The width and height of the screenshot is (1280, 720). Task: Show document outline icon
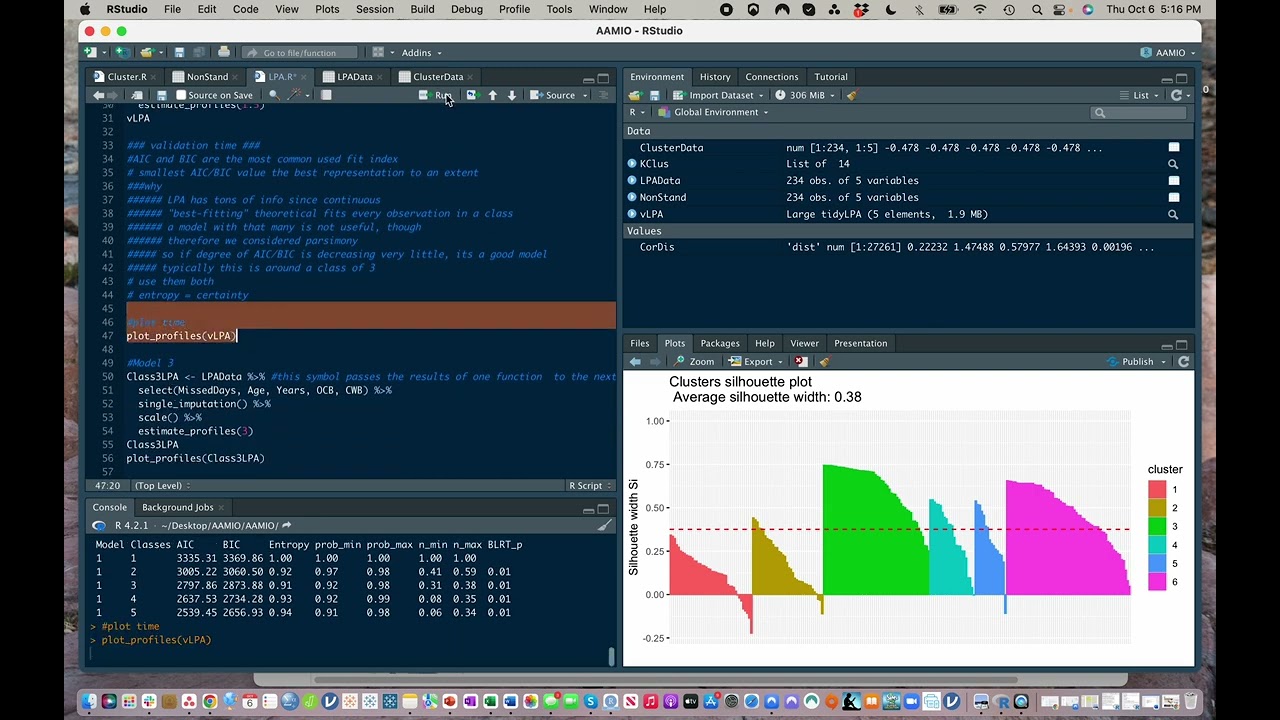603,95
